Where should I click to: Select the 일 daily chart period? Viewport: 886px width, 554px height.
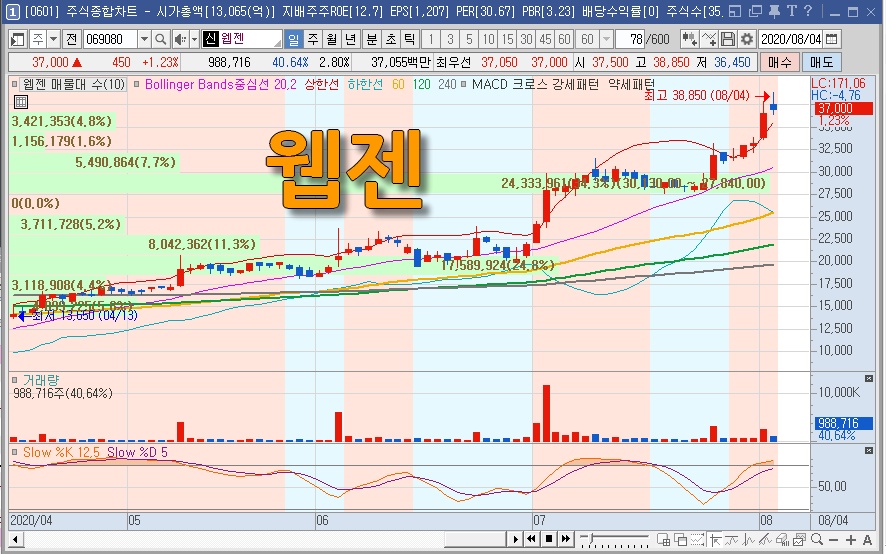[x=293, y=39]
